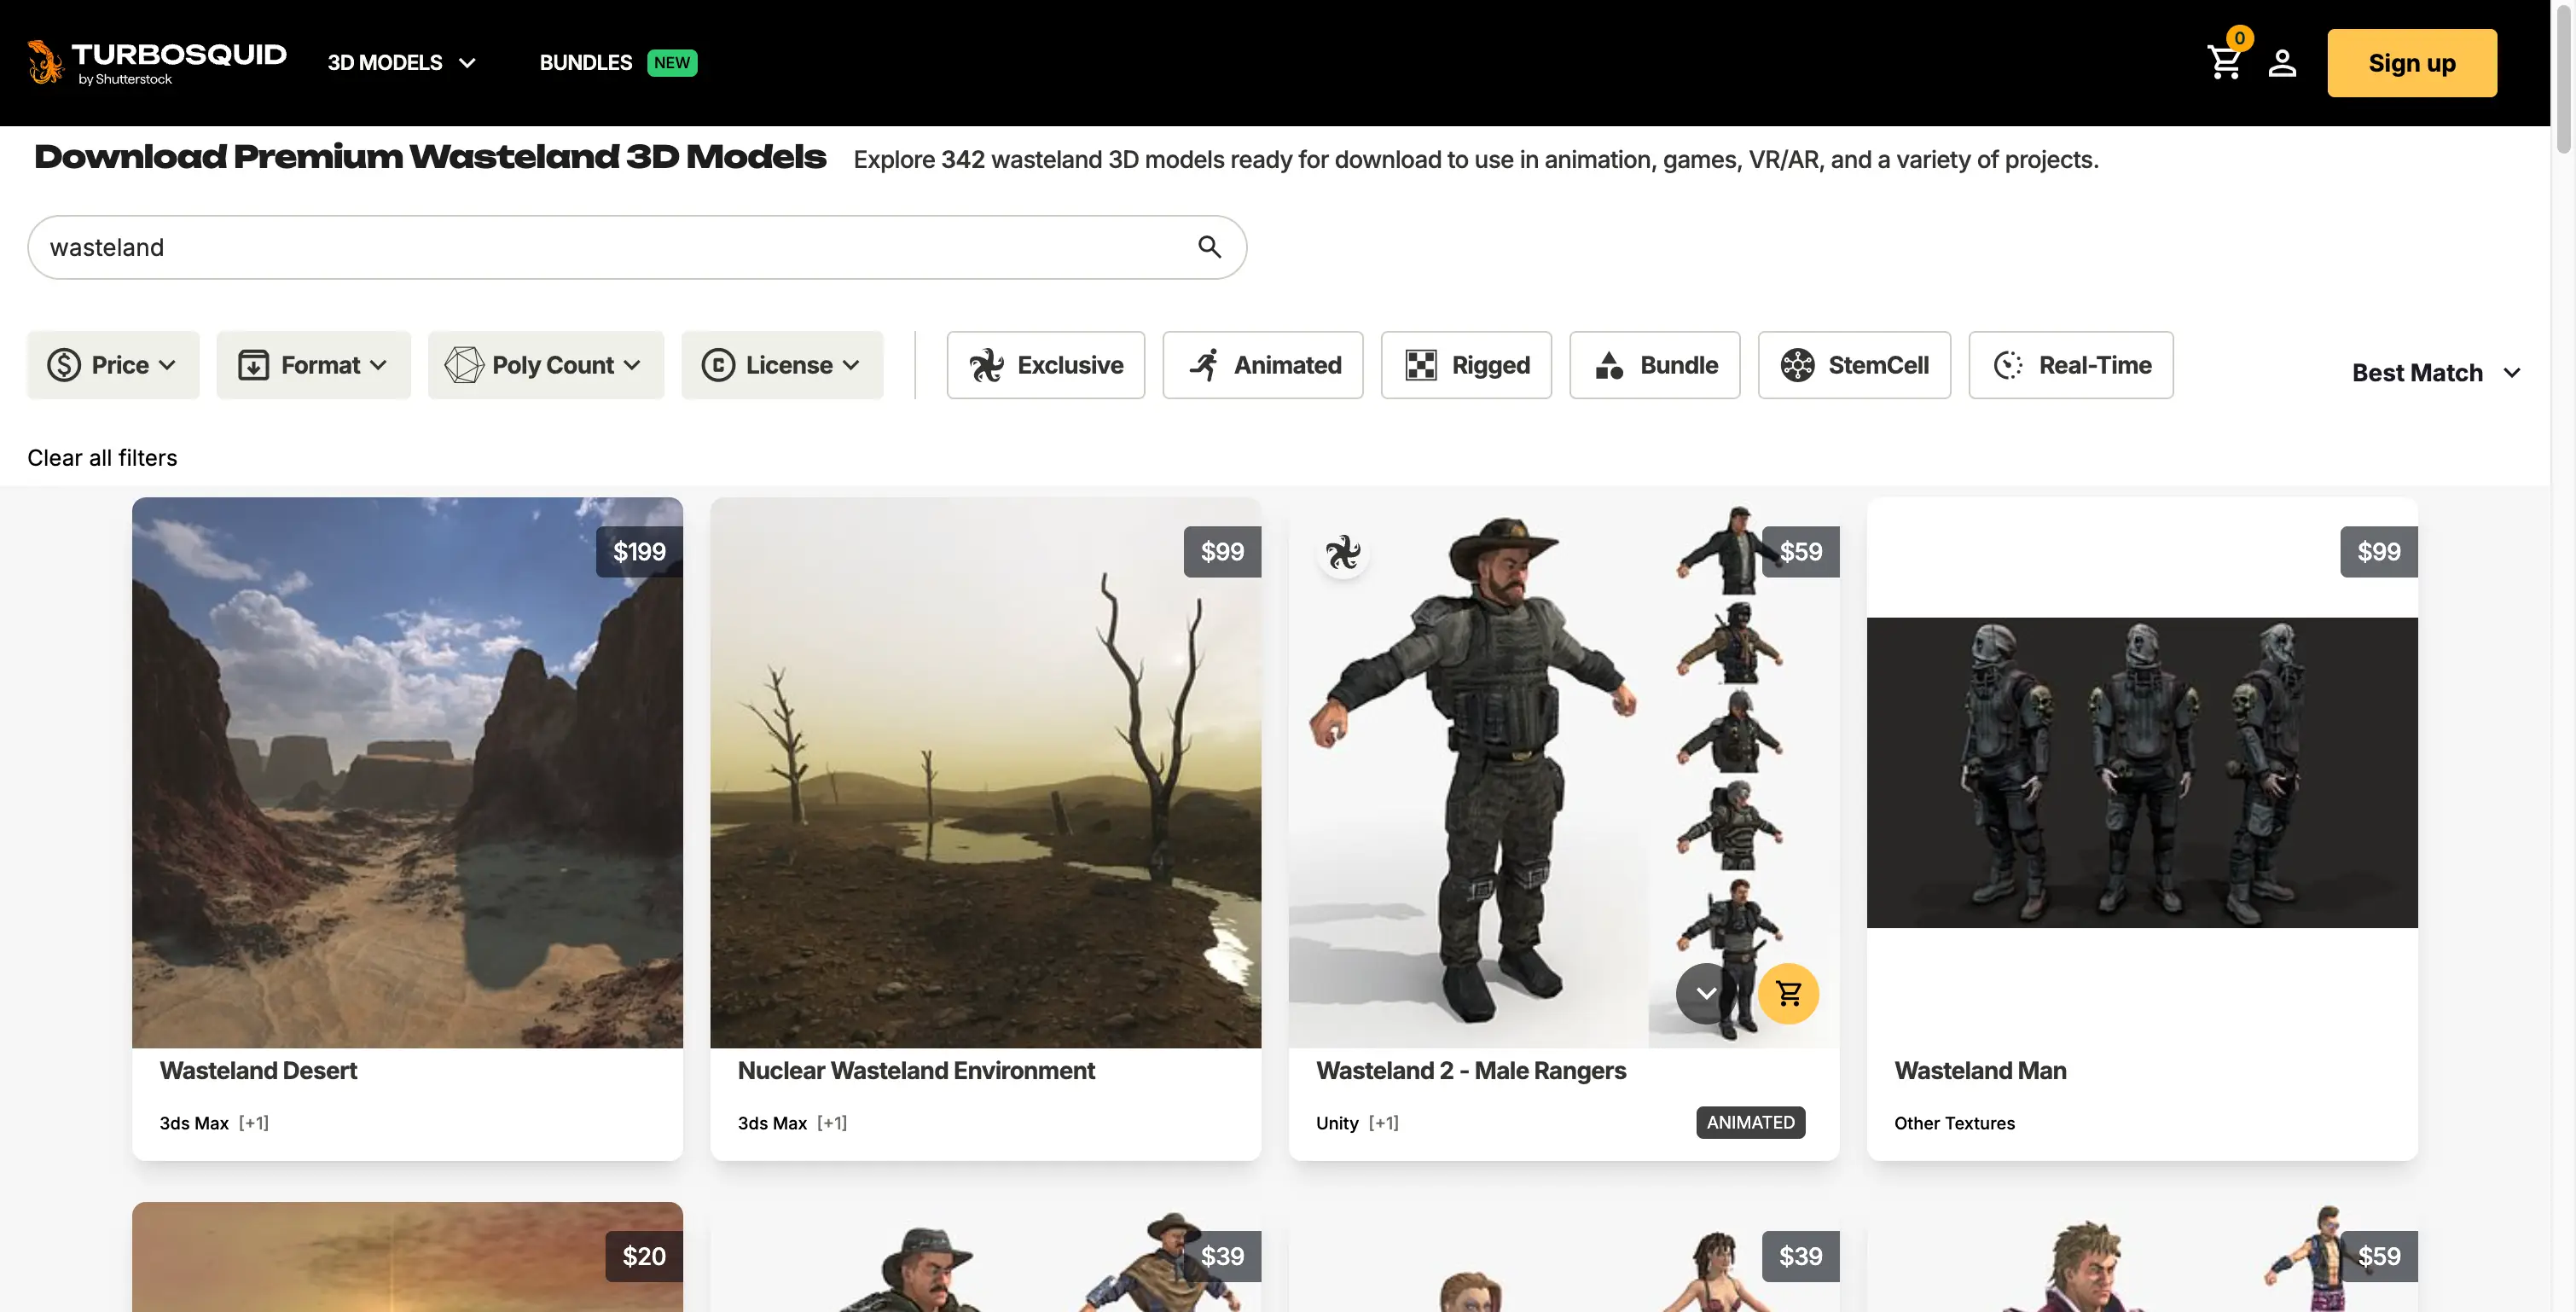Open the shopping cart icon

pos(2224,63)
